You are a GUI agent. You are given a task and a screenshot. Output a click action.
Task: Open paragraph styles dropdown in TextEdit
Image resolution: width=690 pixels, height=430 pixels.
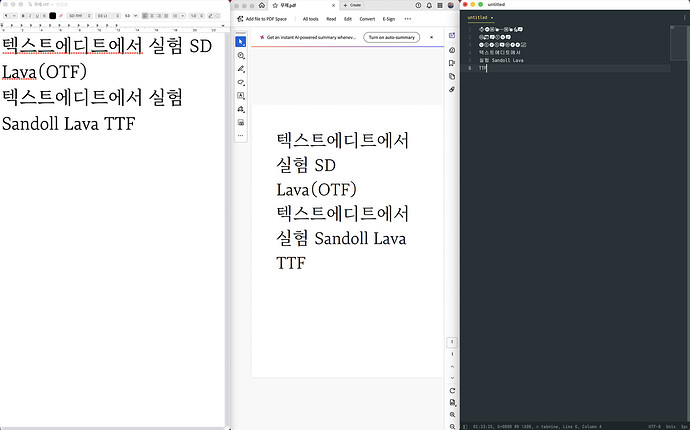click(x=10, y=16)
